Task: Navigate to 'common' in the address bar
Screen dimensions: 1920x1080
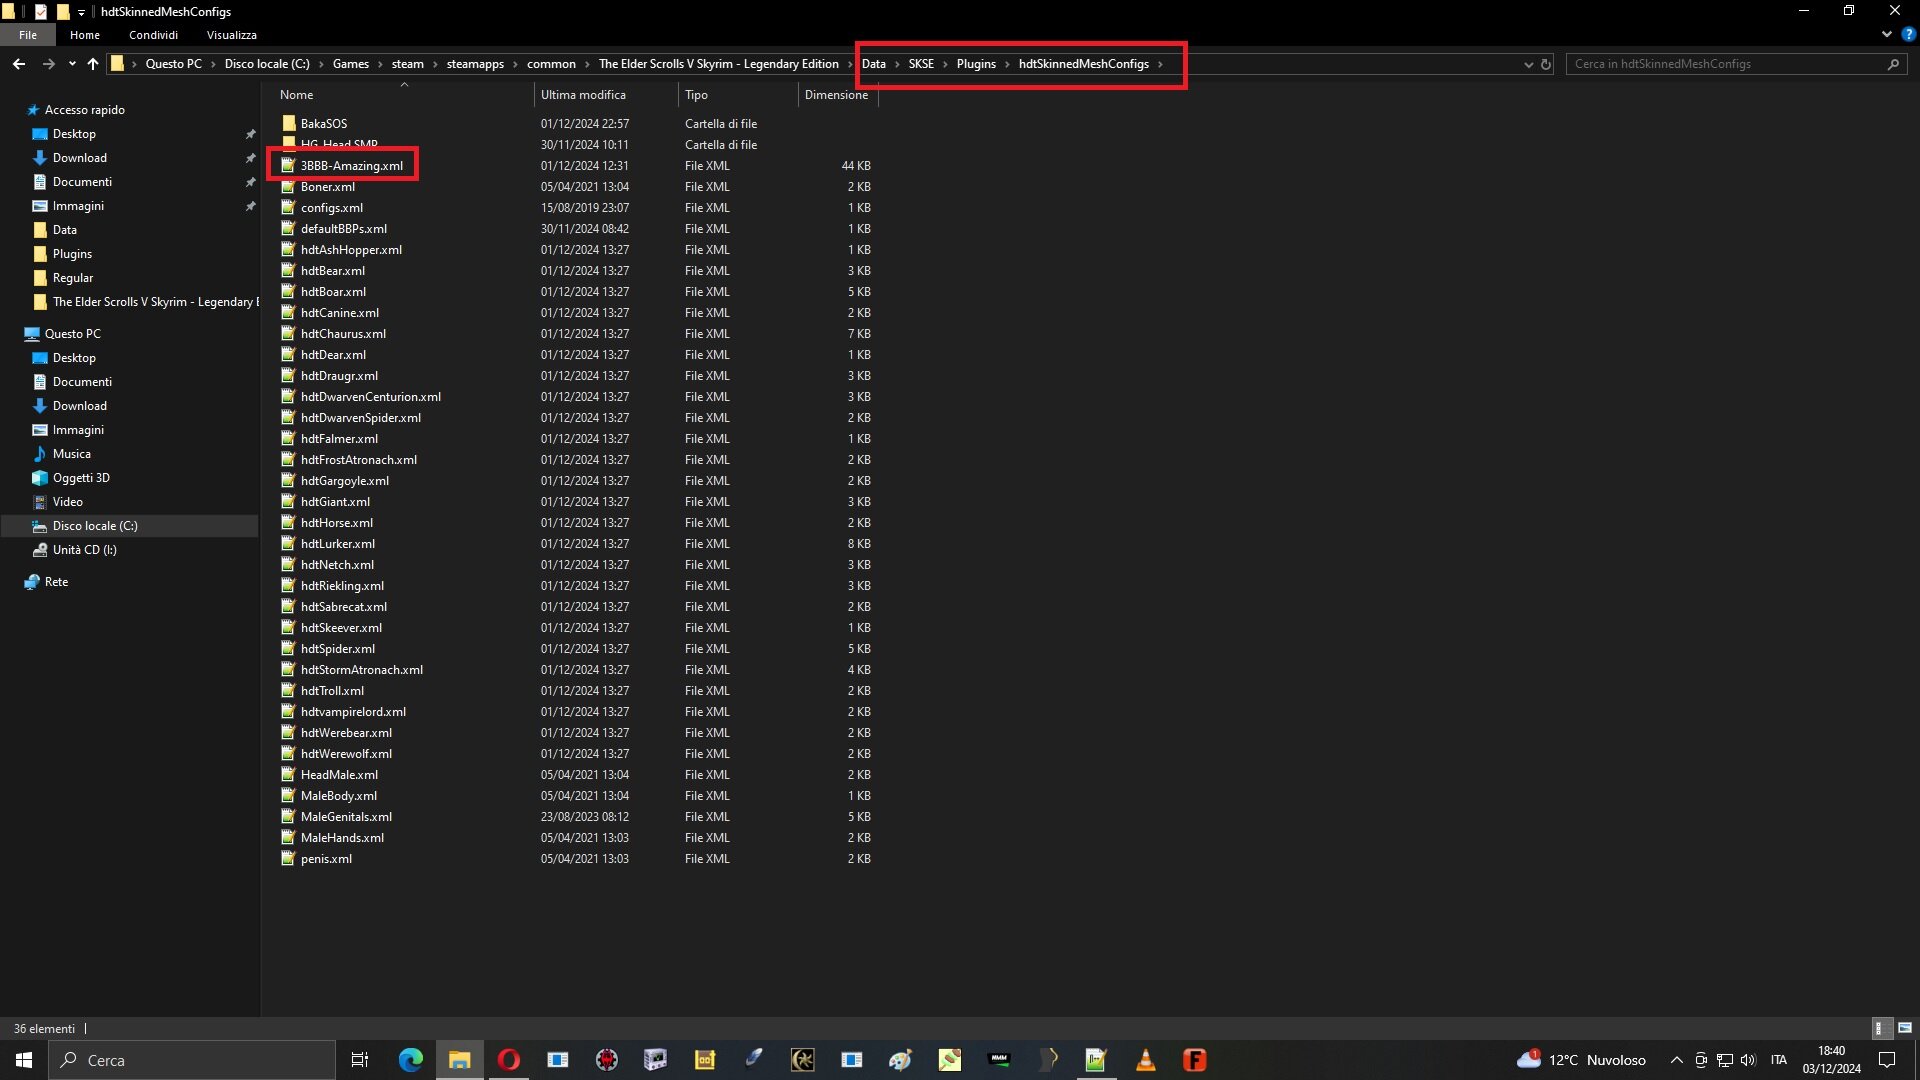Action: 551,64
